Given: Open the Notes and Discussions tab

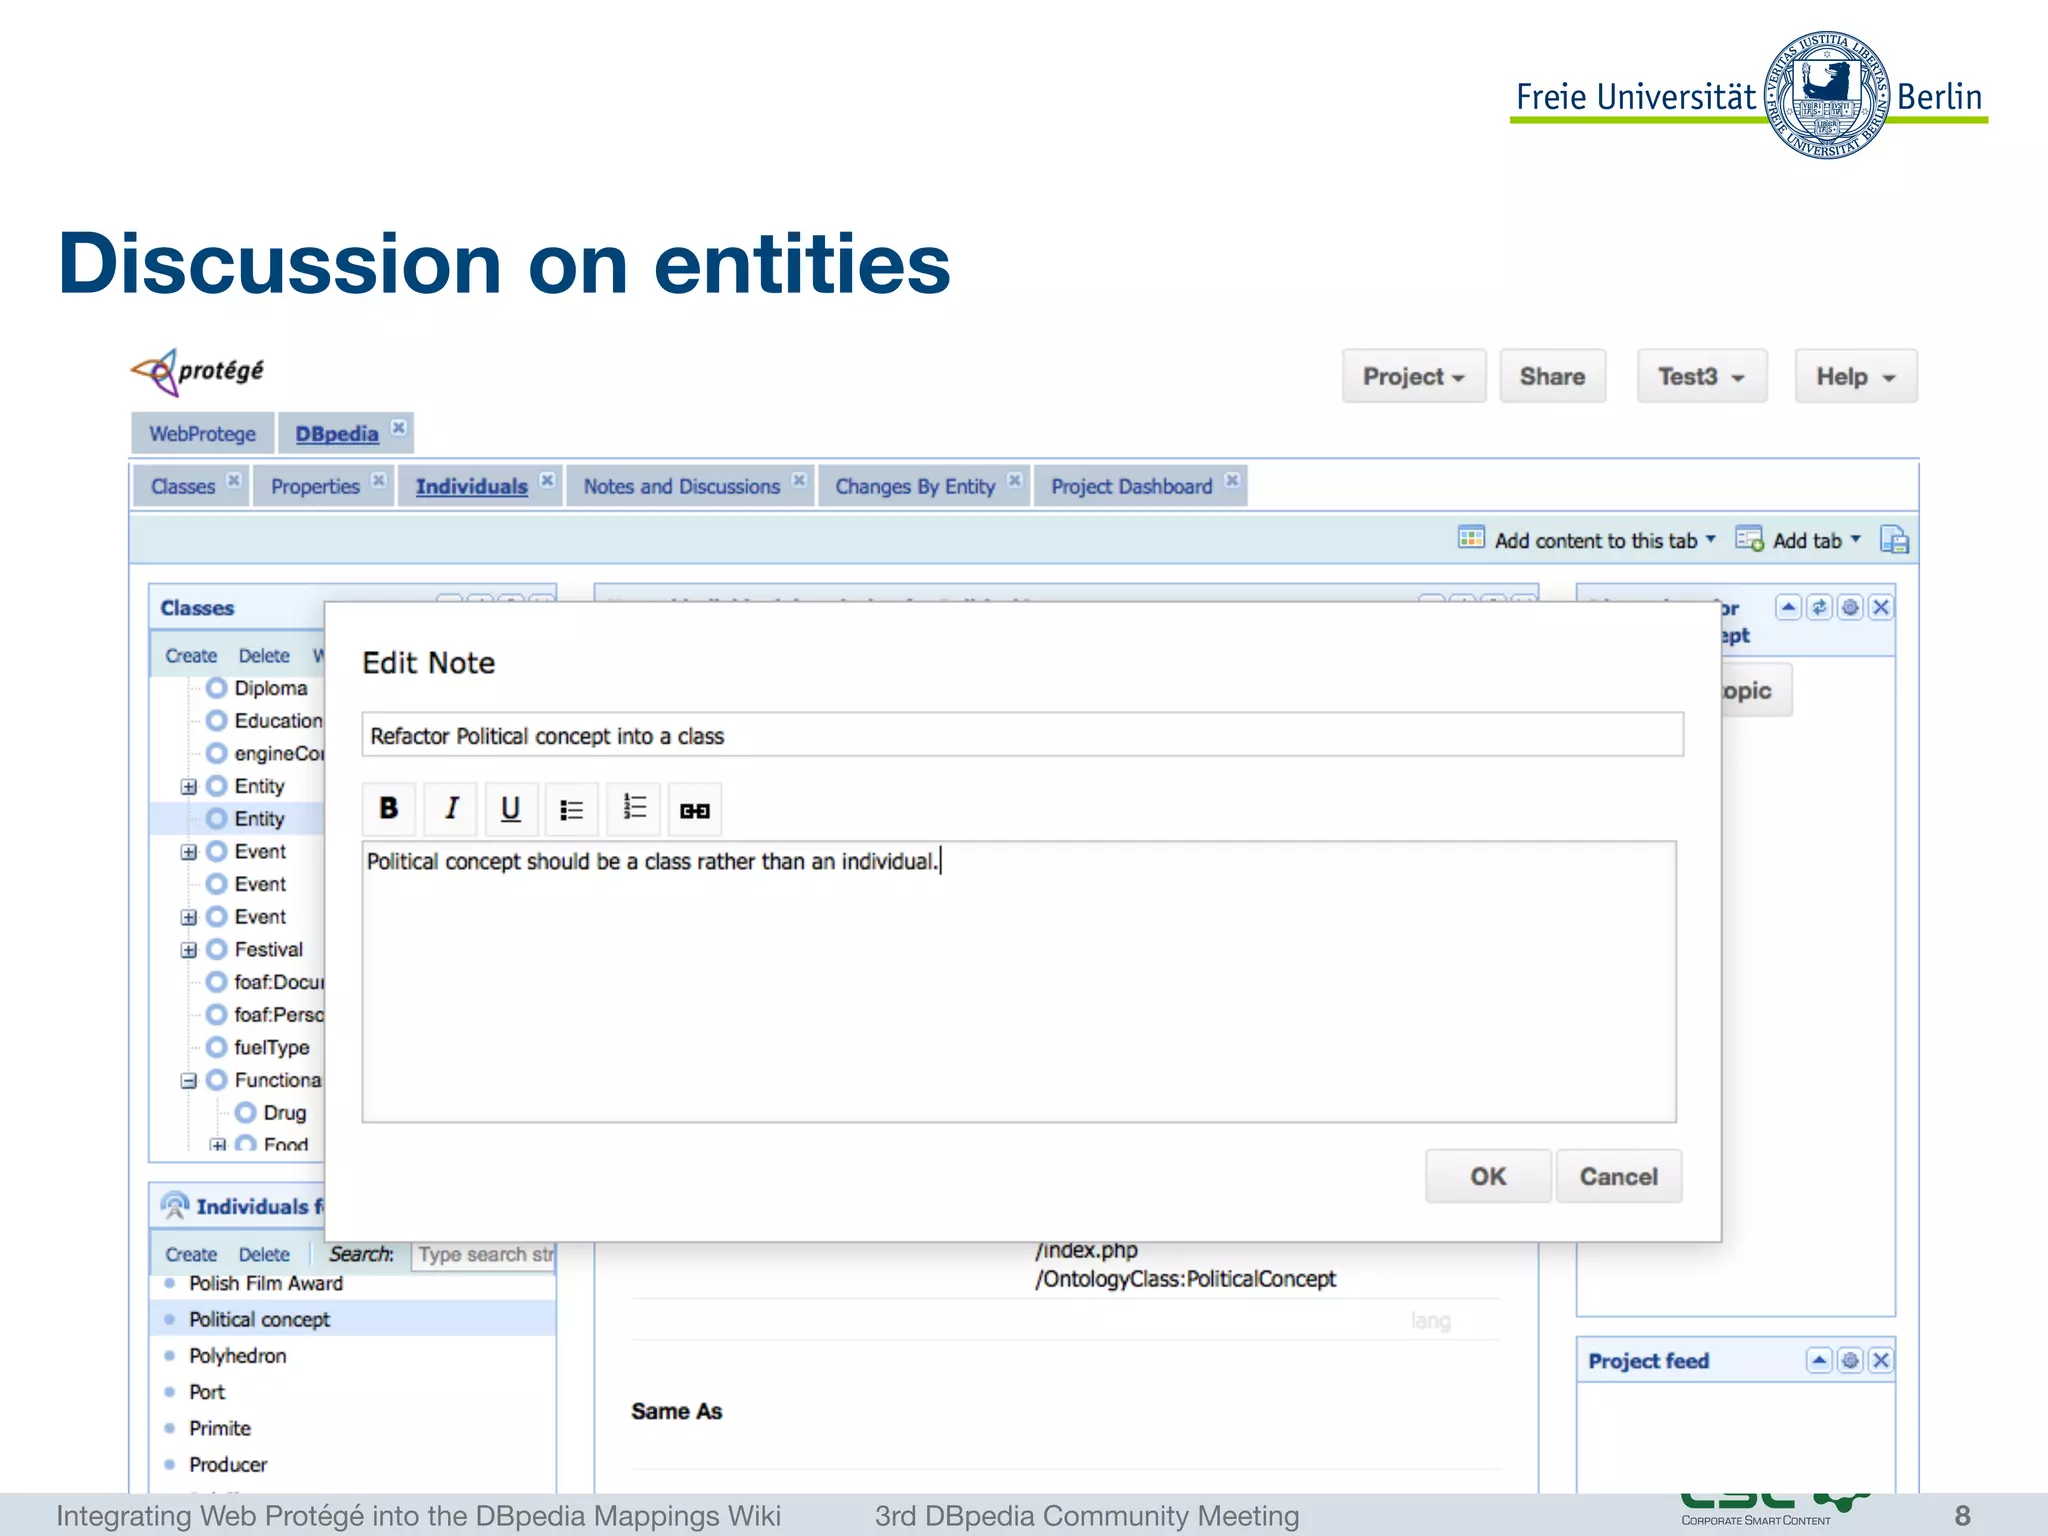Looking at the screenshot, I should pos(682,487).
